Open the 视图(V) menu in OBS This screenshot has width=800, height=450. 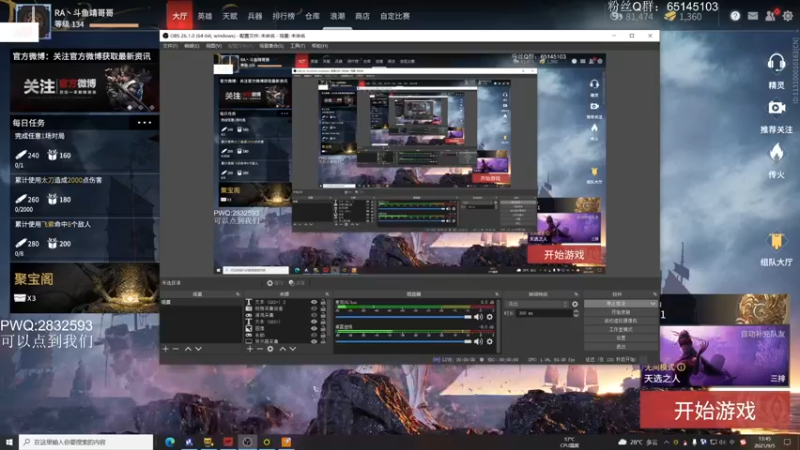(213, 46)
